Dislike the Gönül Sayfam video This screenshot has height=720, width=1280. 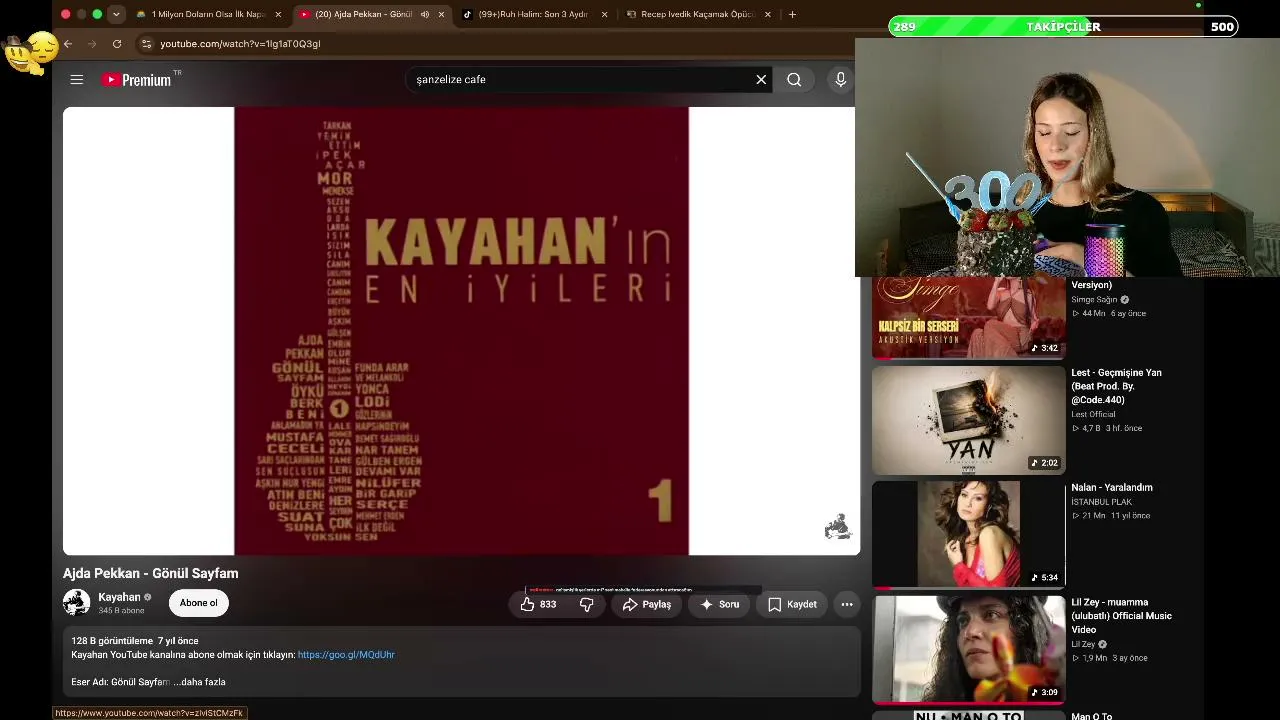(x=587, y=604)
